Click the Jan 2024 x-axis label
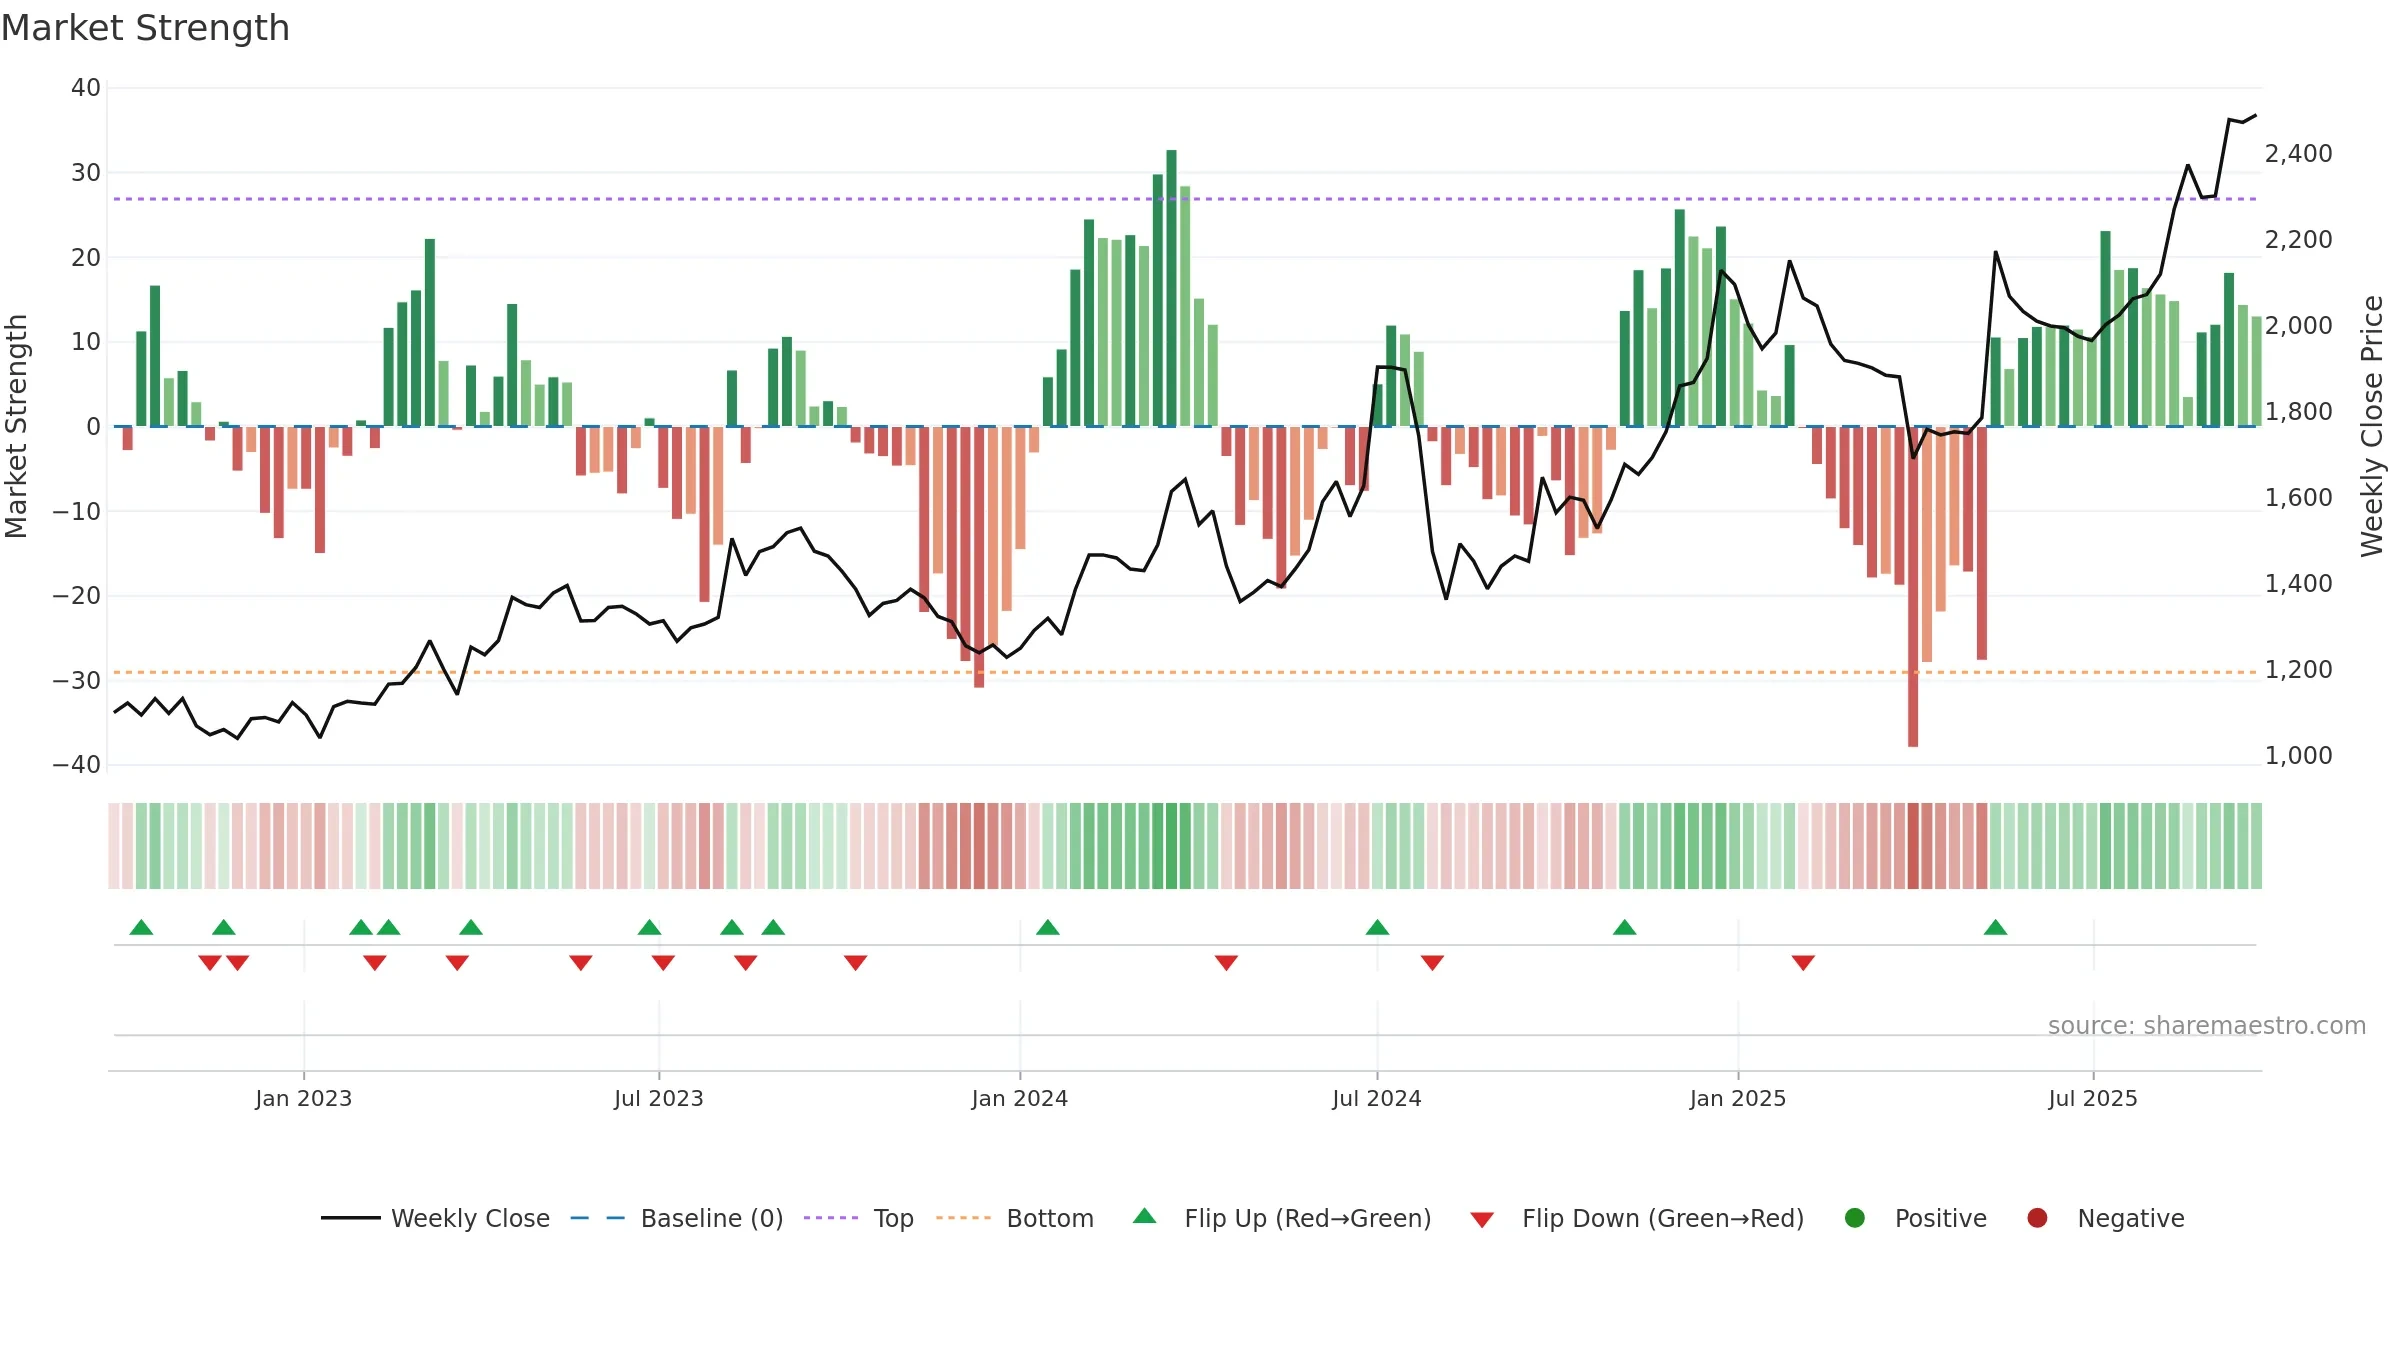Screen dimensions: 2400x1350 [1020, 1099]
